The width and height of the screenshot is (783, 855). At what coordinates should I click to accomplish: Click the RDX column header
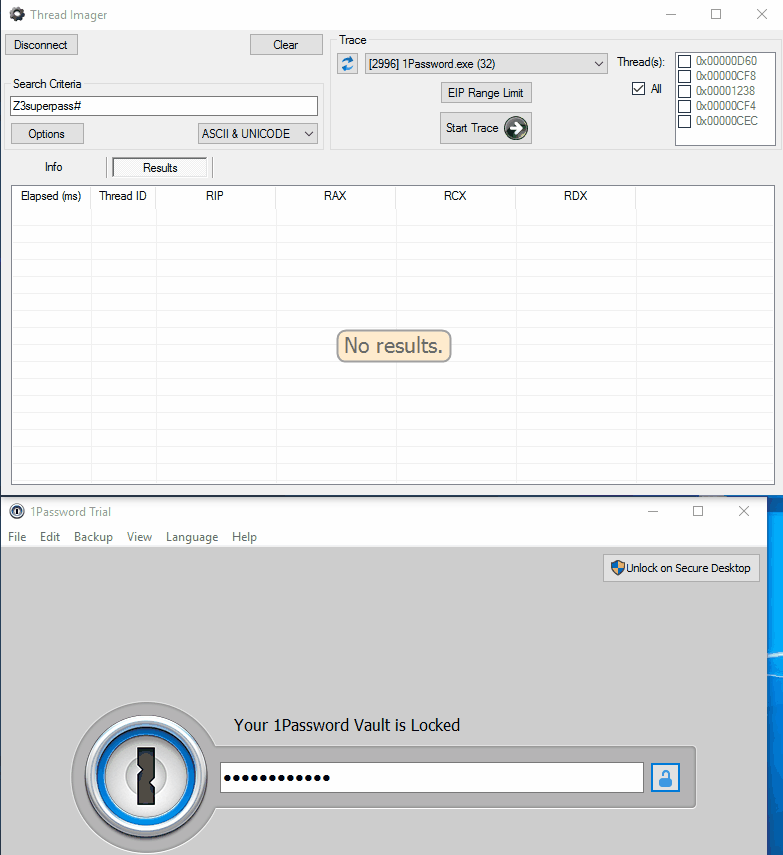(x=576, y=196)
